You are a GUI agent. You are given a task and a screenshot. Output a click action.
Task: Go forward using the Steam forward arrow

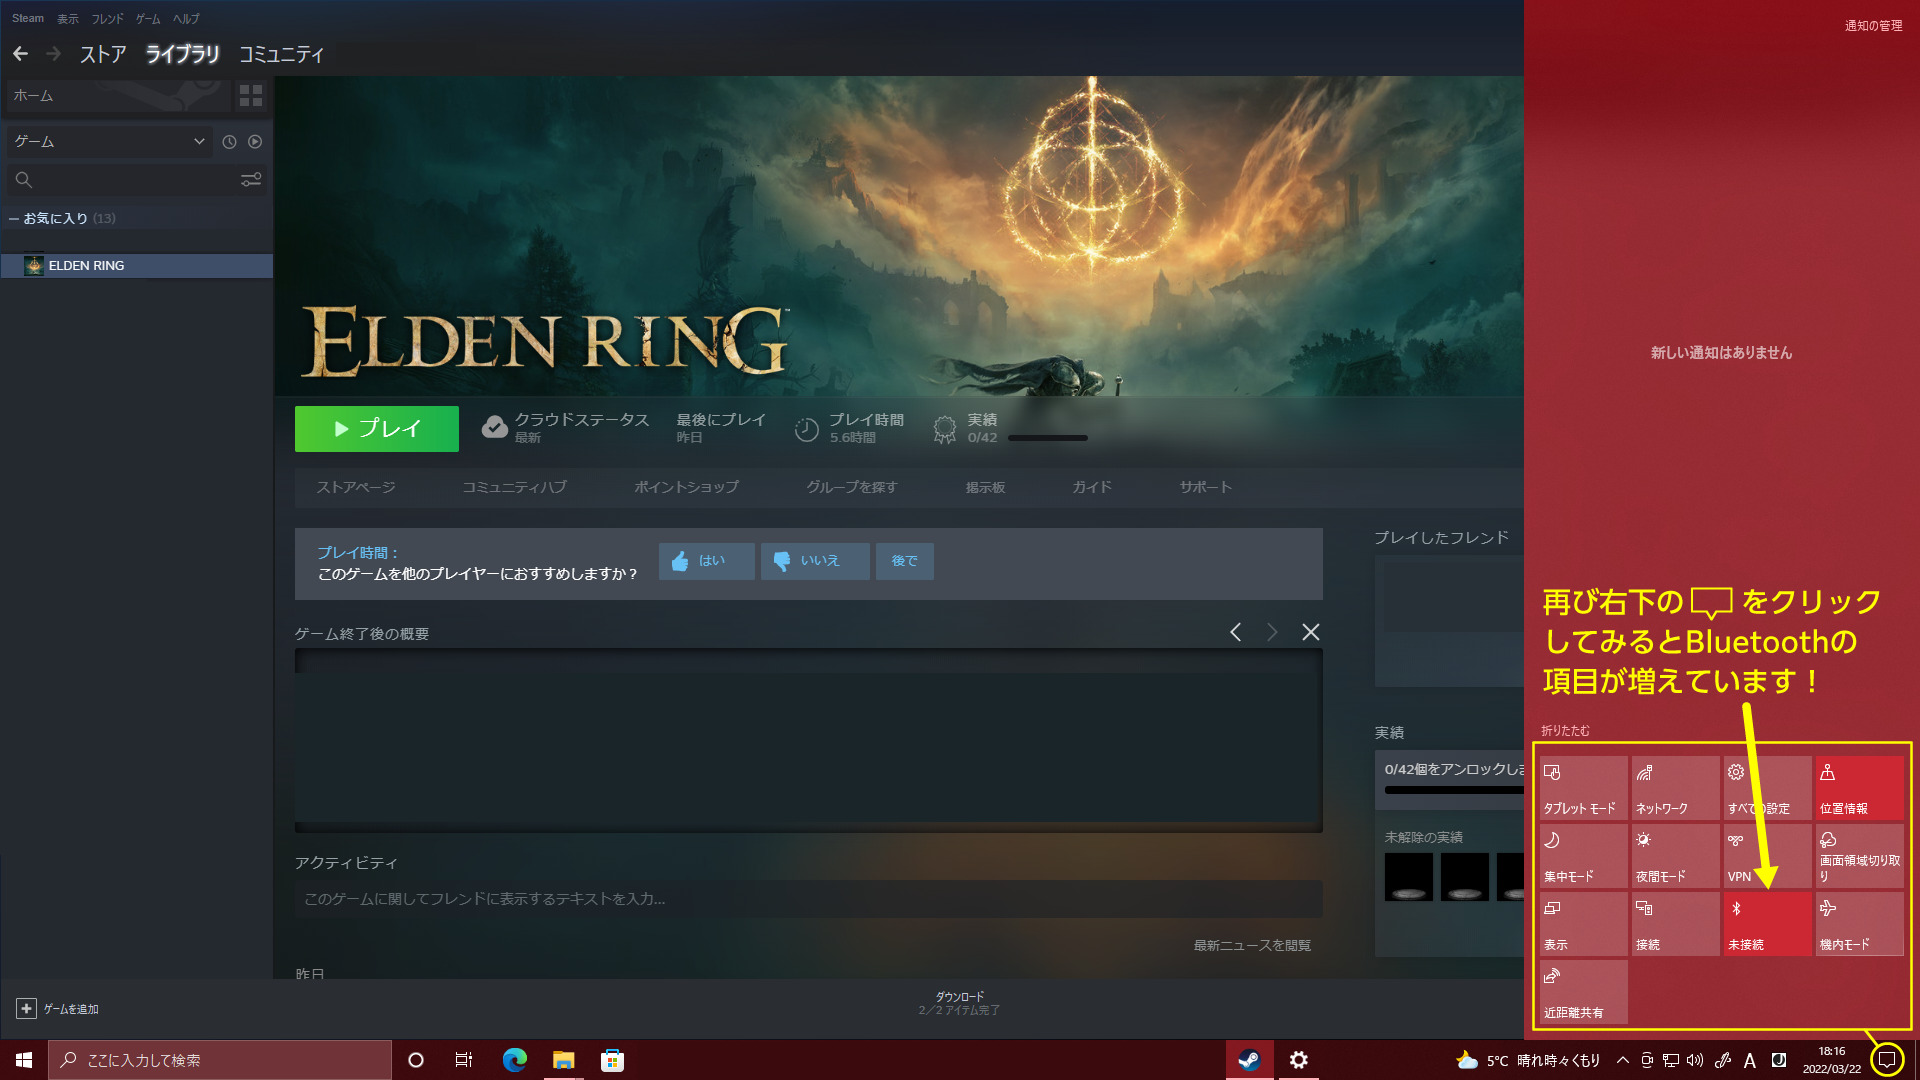coord(54,54)
